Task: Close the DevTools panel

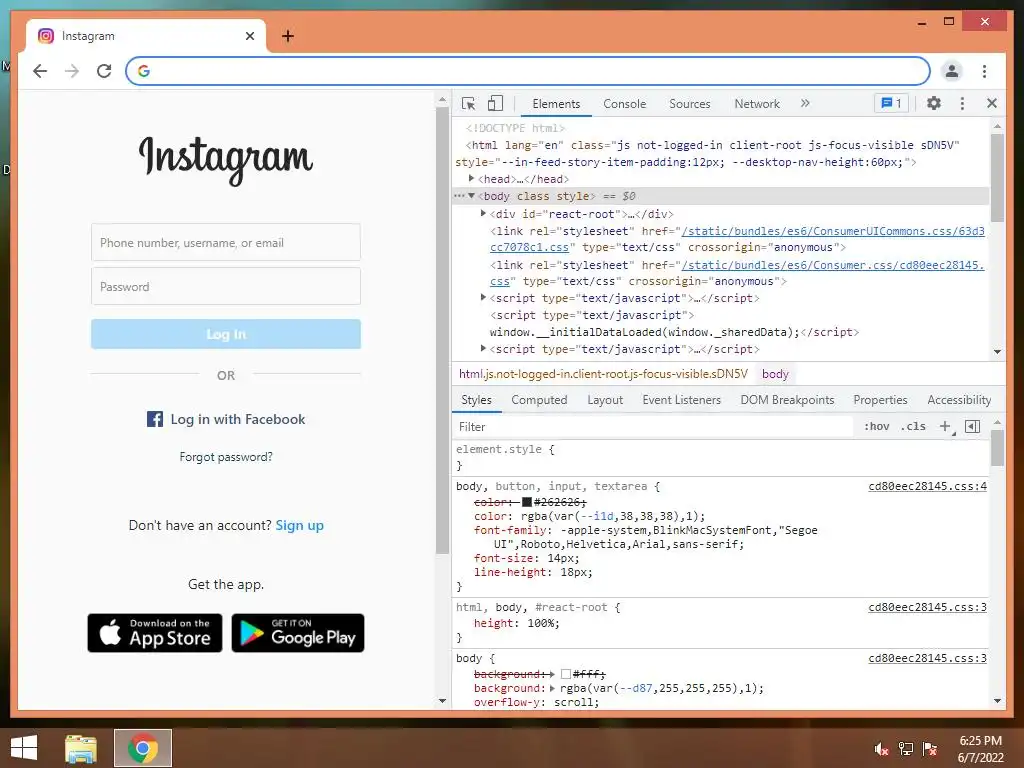Action: point(991,103)
